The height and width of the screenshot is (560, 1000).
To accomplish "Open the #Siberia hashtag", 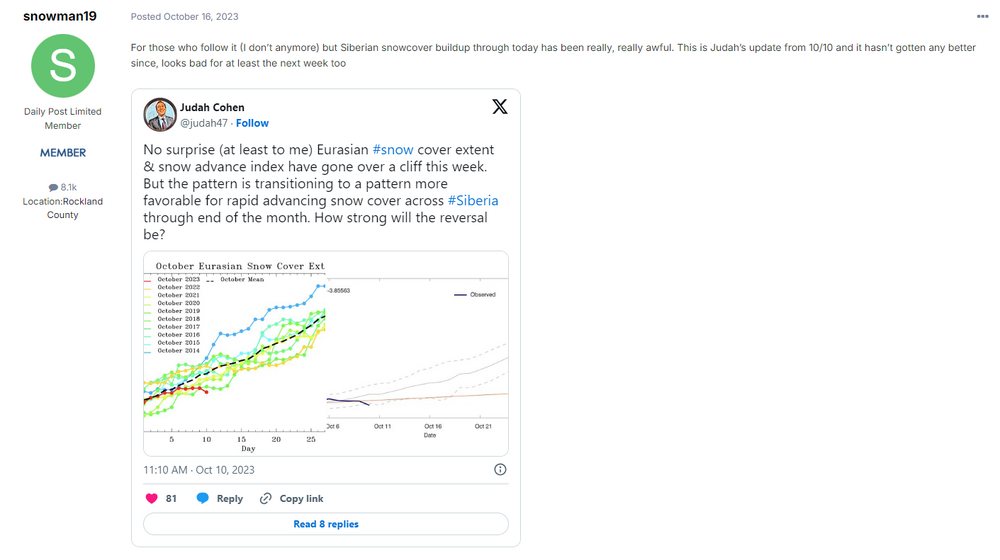I will click(x=473, y=200).
